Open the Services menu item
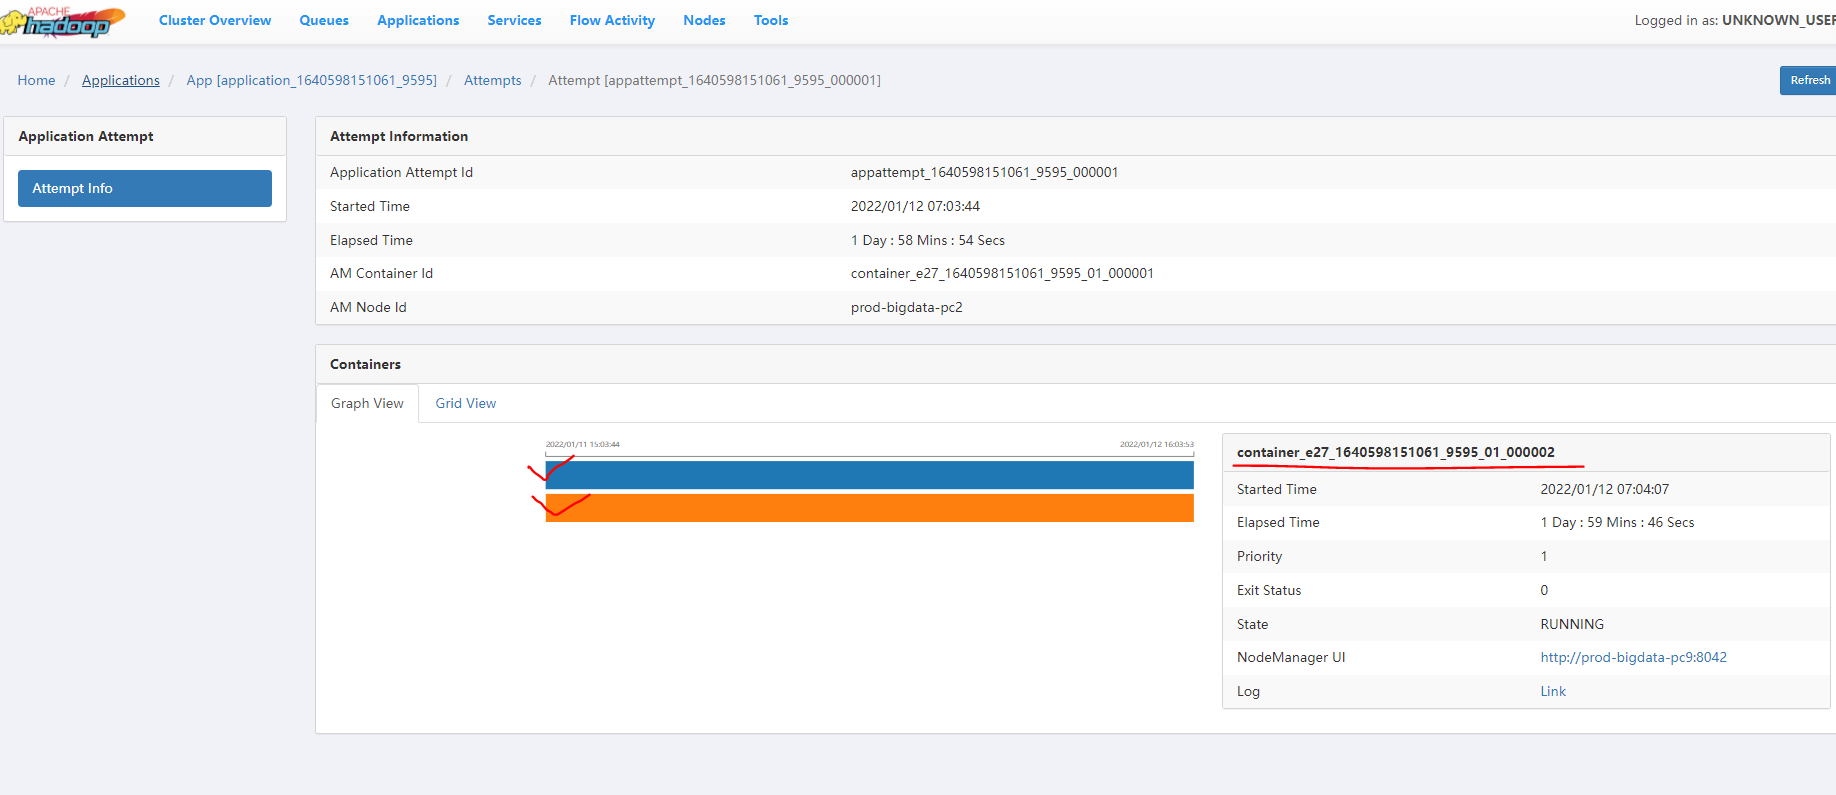 (514, 20)
